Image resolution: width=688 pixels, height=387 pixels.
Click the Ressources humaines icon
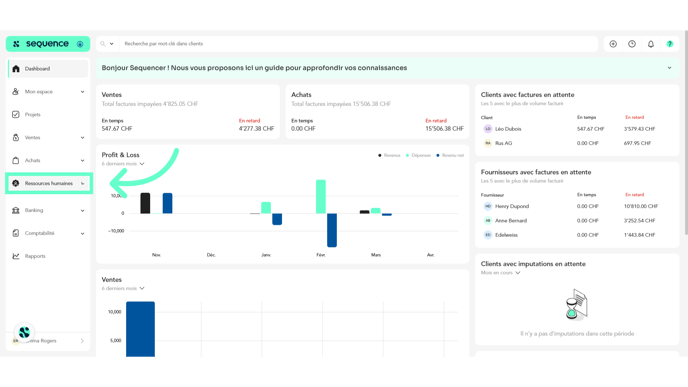click(x=16, y=183)
